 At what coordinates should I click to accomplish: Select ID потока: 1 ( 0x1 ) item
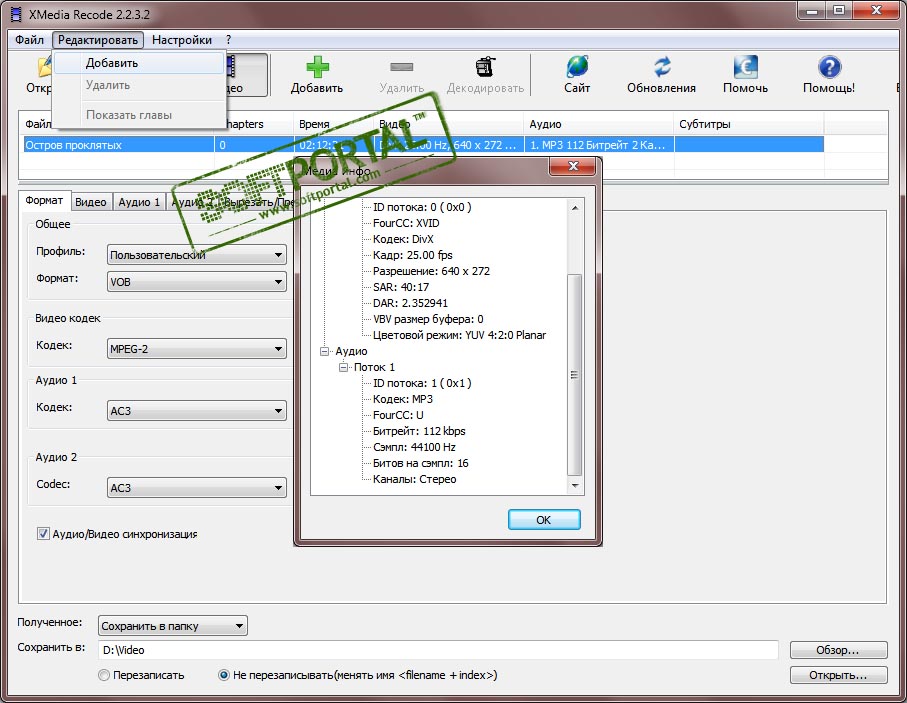point(422,383)
